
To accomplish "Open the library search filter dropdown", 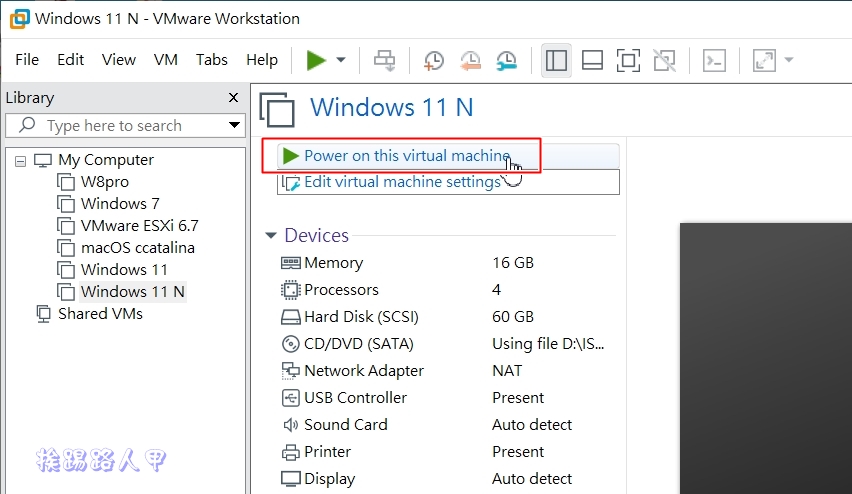I will tap(234, 126).
